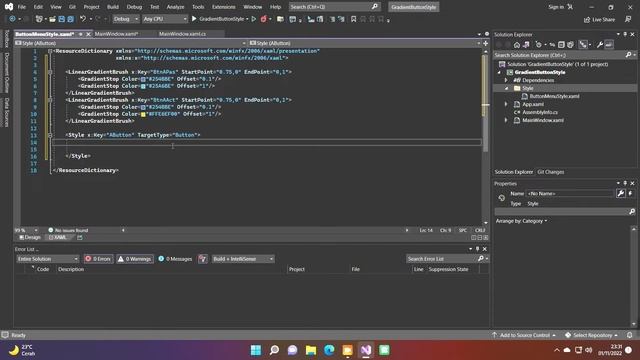The width and height of the screenshot is (640, 360).
Task: Switch to the Git Changes tab
Action: pyautogui.click(x=551, y=172)
